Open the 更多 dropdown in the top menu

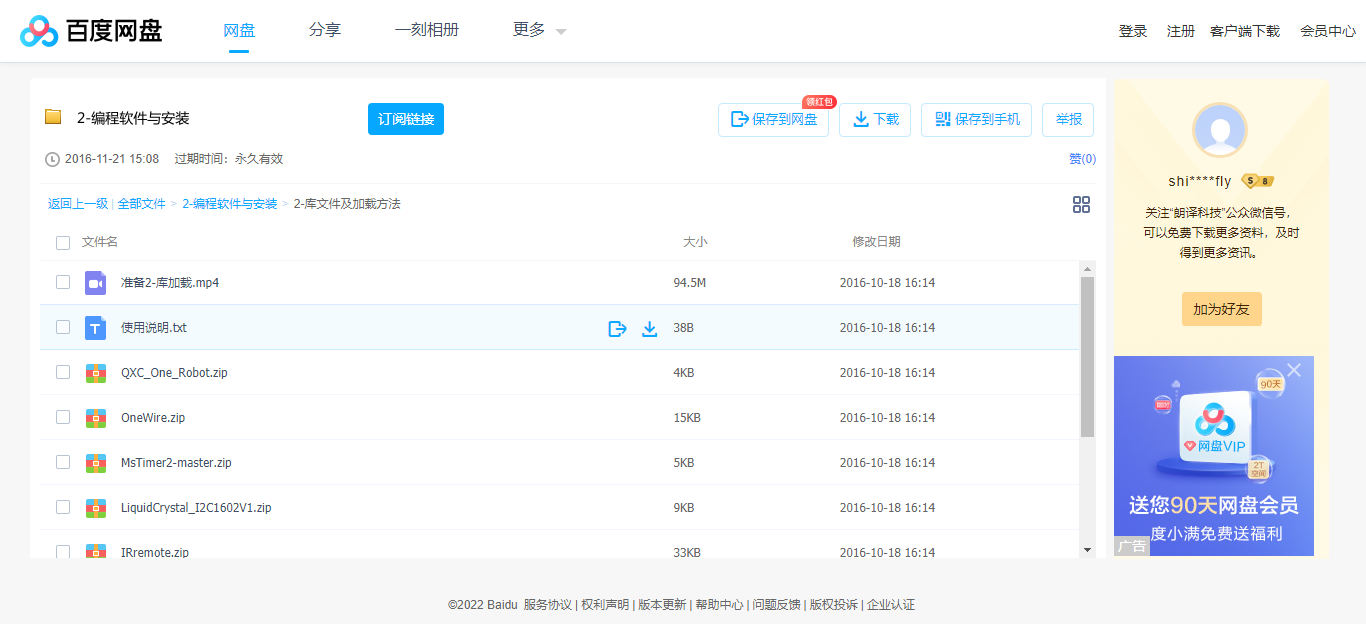(x=536, y=31)
